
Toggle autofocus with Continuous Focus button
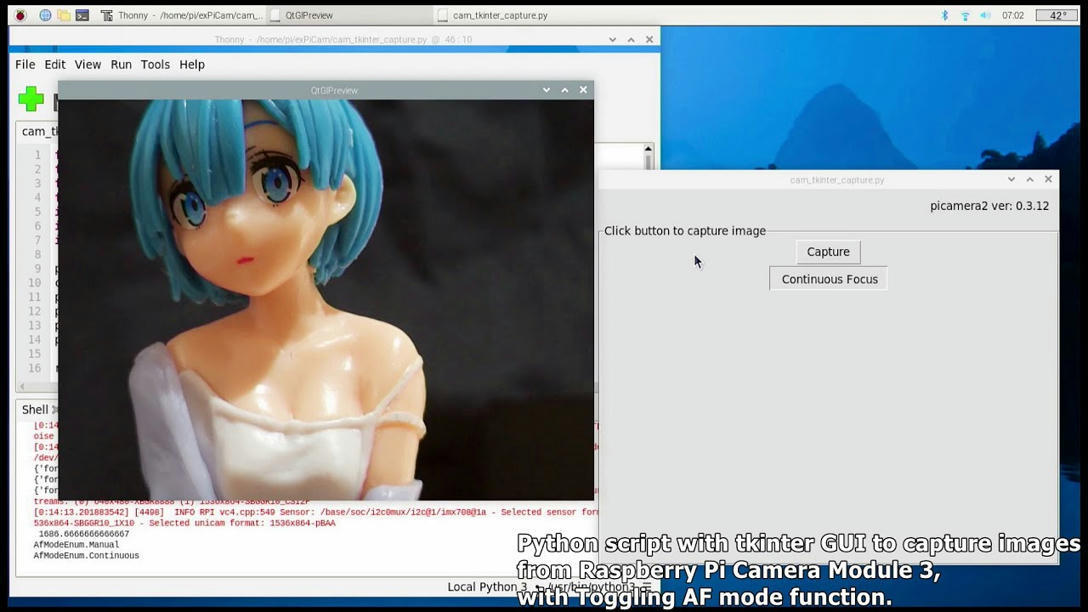(828, 279)
